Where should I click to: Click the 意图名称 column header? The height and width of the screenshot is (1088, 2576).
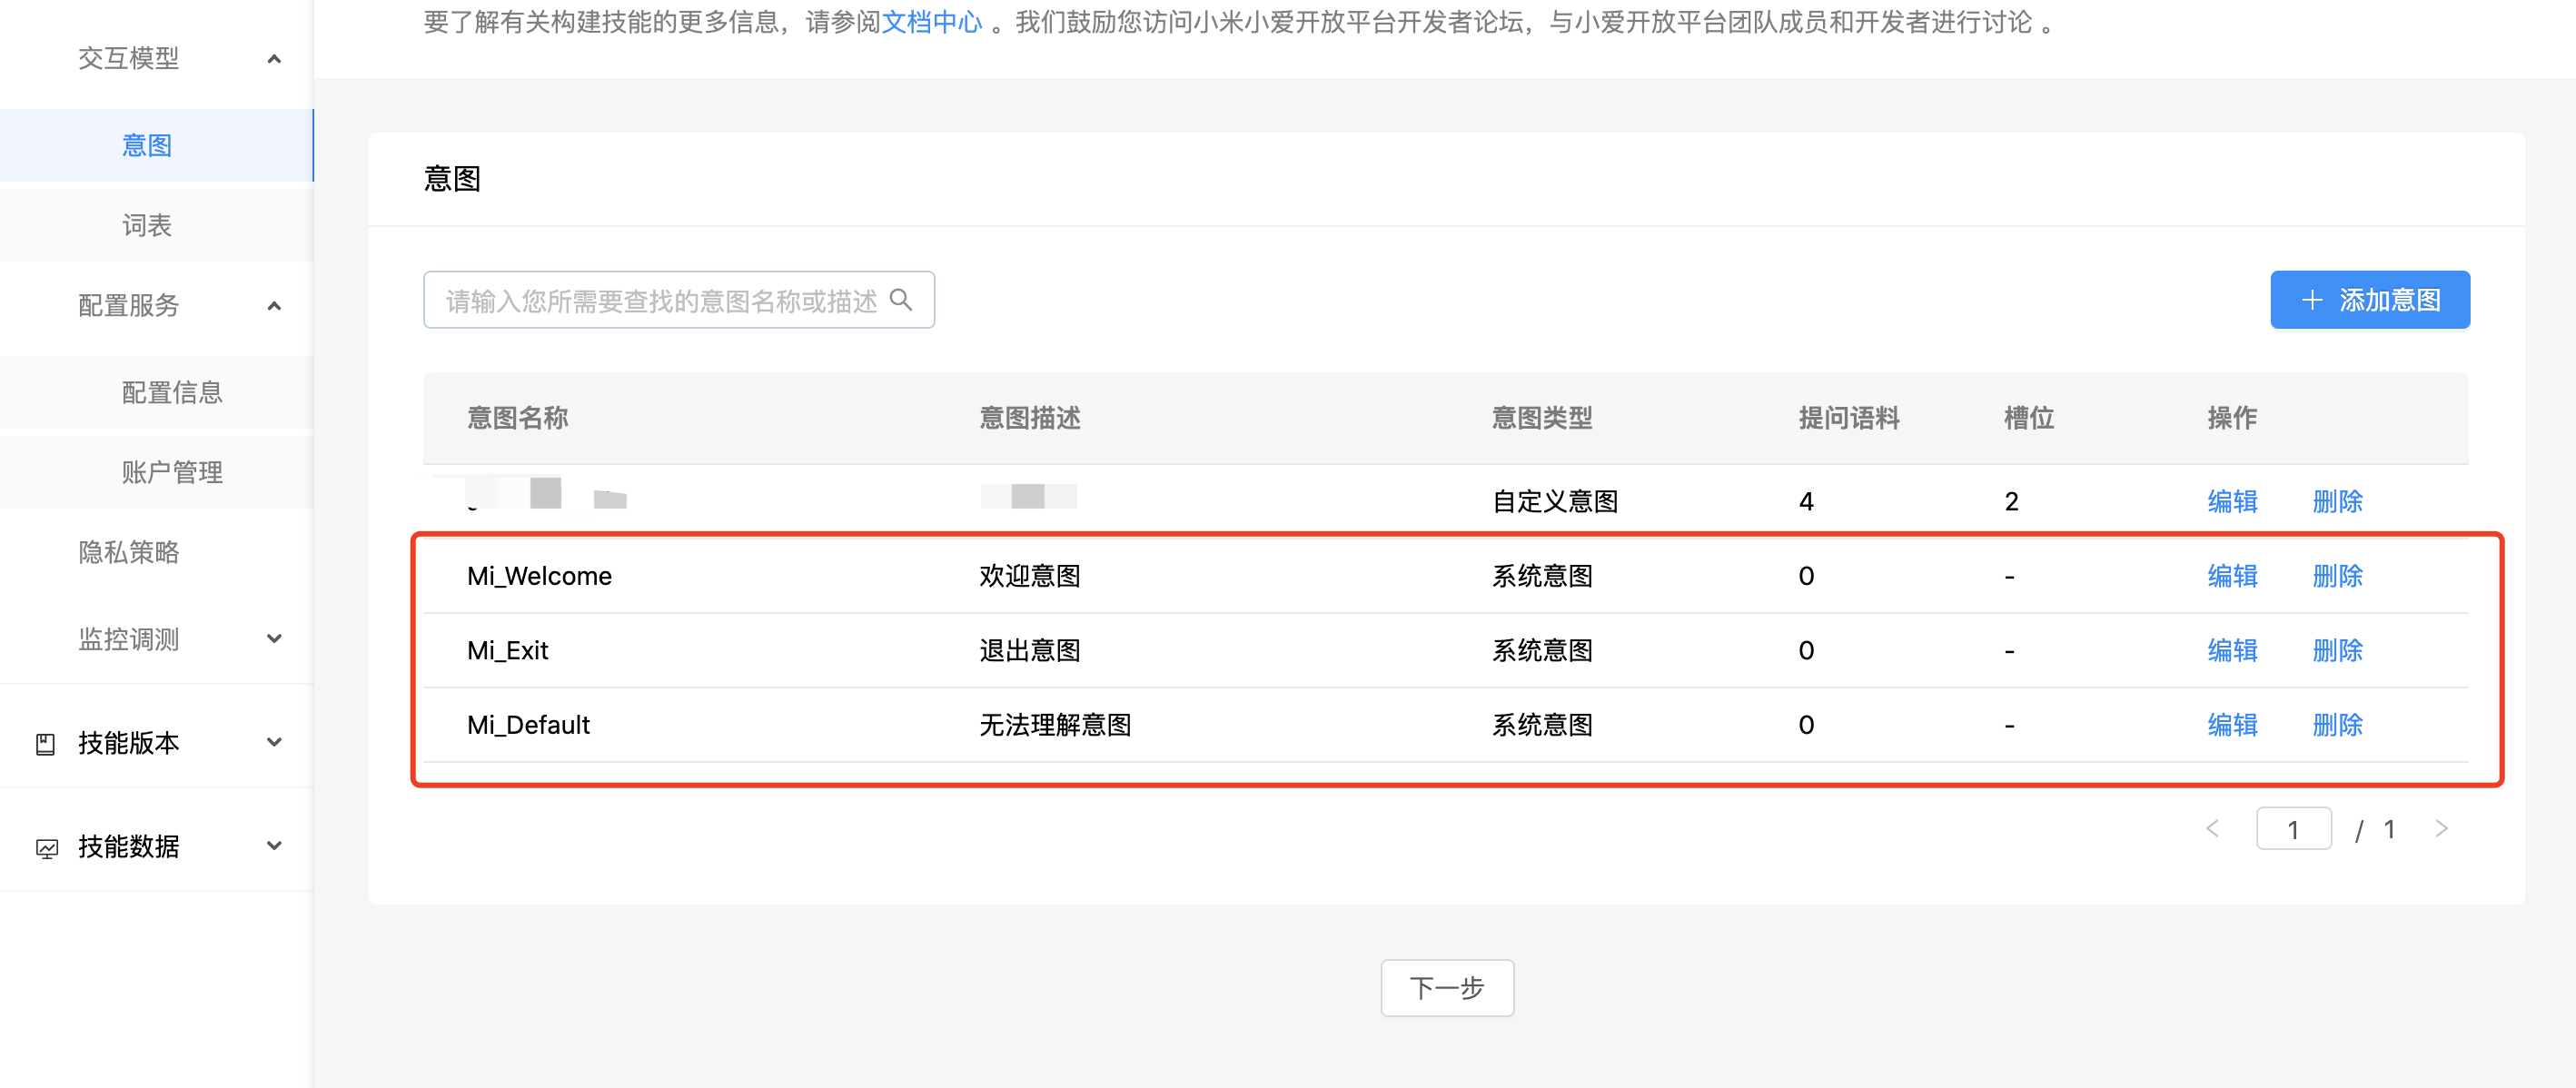click(x=517, y=418)
